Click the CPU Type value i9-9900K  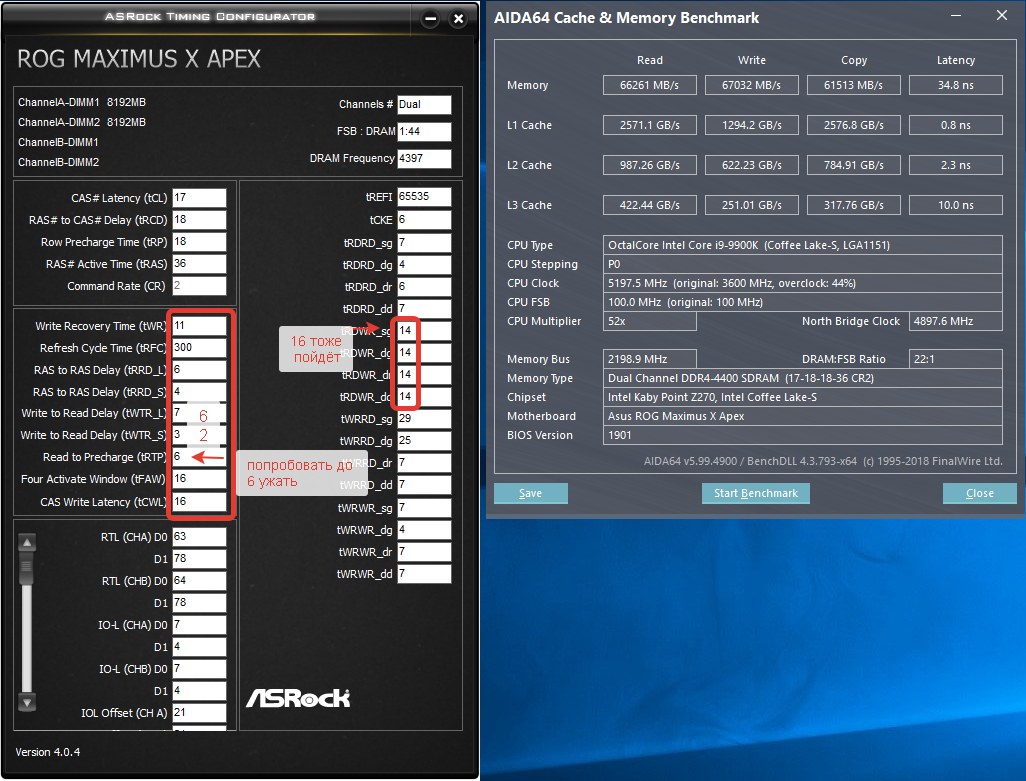pos(803,245)
